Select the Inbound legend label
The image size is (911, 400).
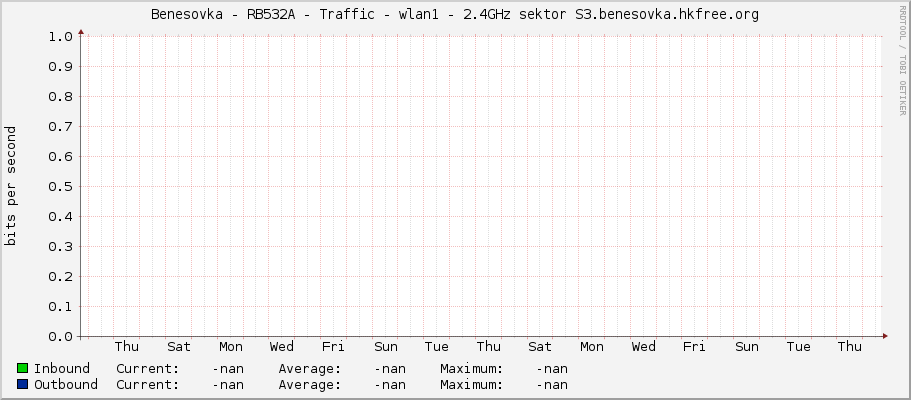click(62, 369)
